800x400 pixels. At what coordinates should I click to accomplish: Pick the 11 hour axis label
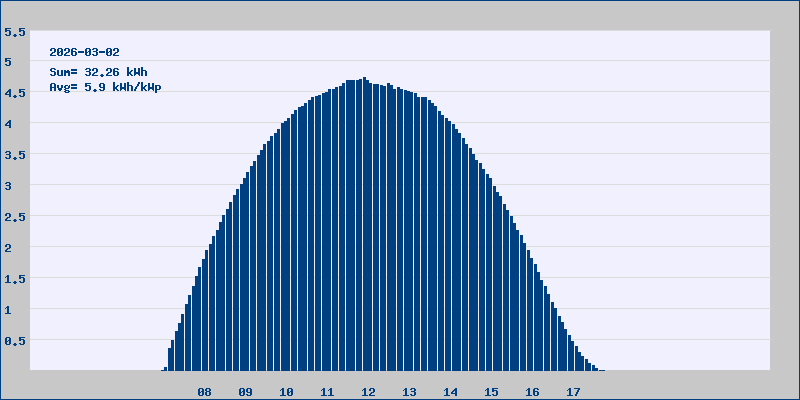(327, 391)
